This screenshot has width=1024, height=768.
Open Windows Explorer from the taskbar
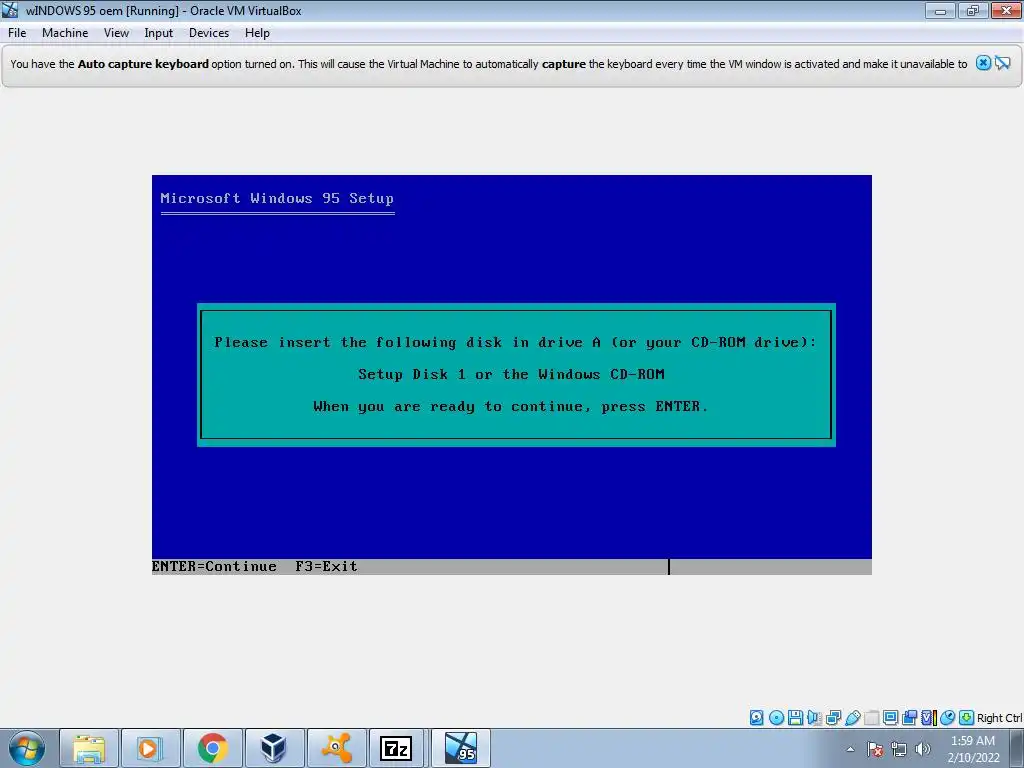[x=89, y=748]
